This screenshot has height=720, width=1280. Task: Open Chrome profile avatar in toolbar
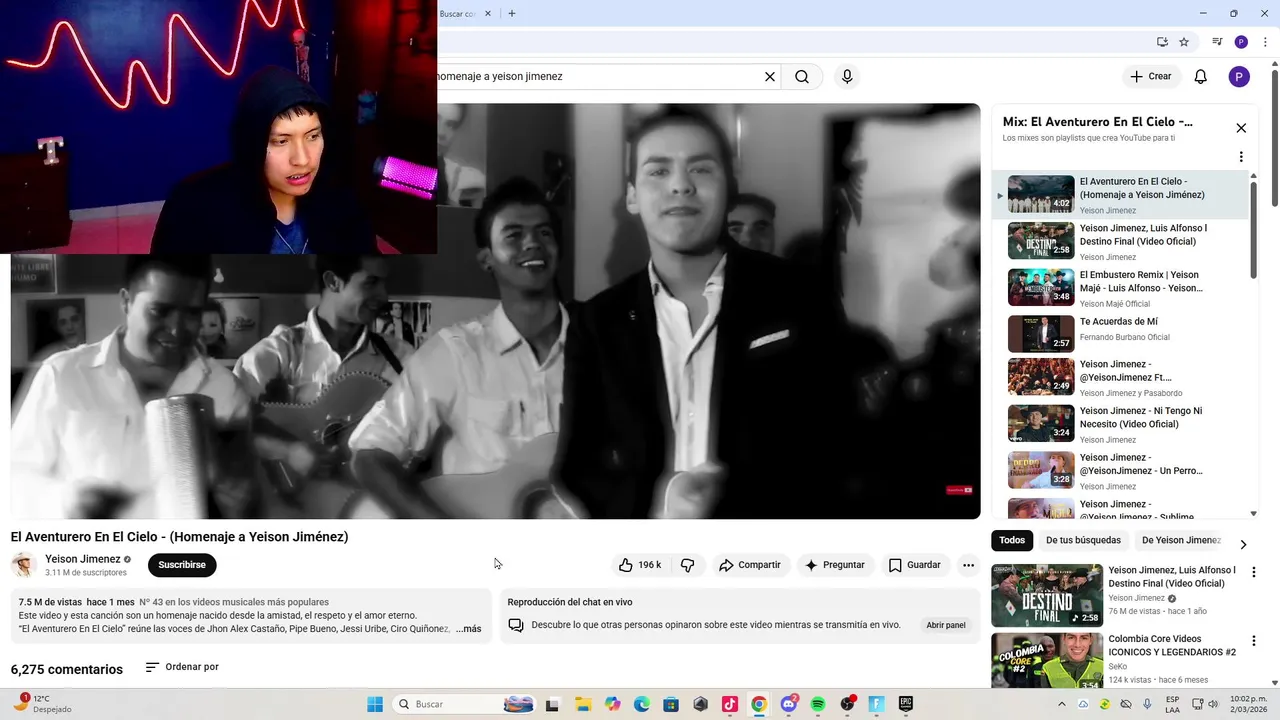click(x=1241, y=42)
